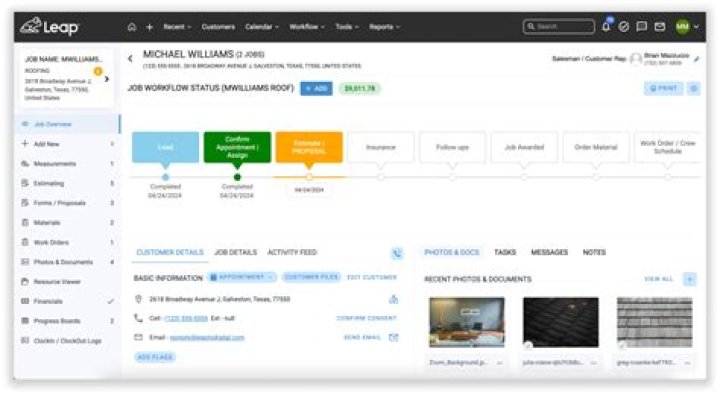Open the user account dropdown arrow

(x=697, y=27)
